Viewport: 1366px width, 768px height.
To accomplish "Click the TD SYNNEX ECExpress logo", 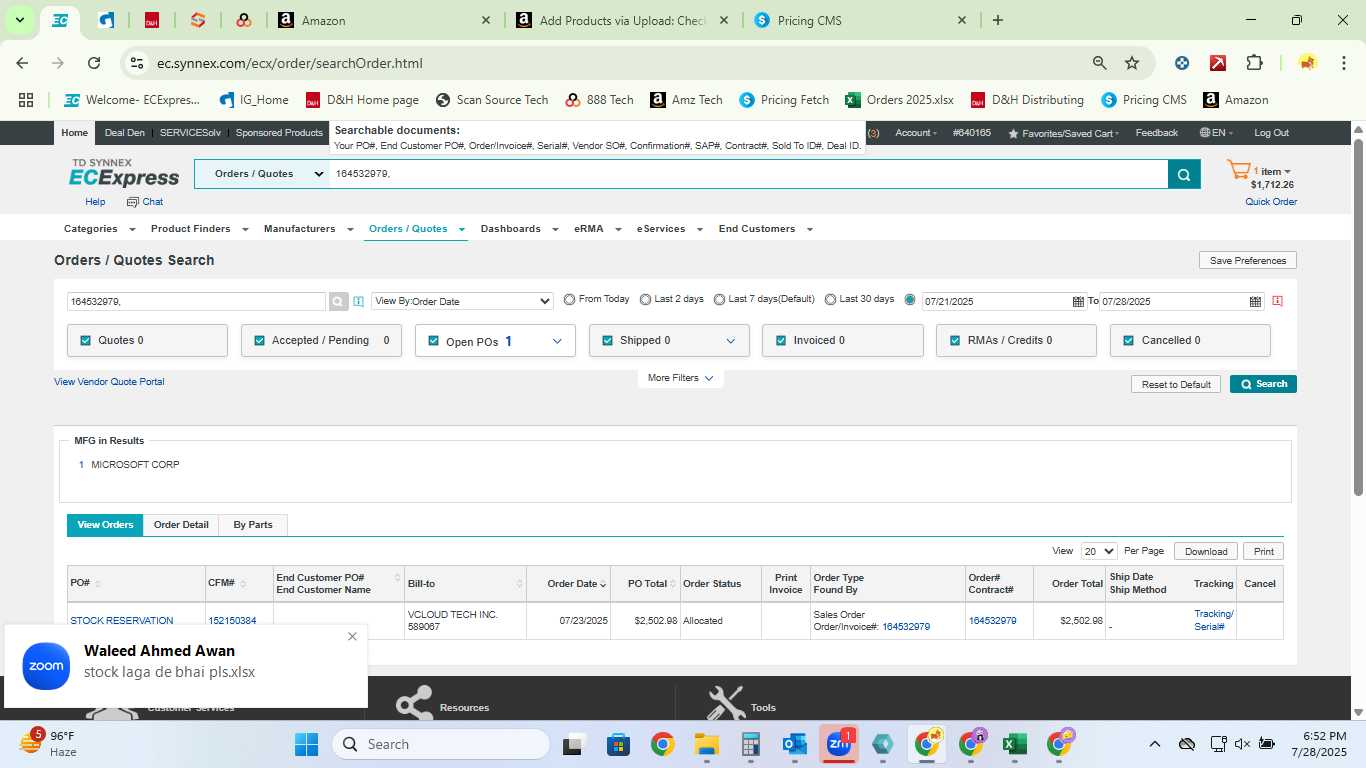I will click(x=124, y=173).
